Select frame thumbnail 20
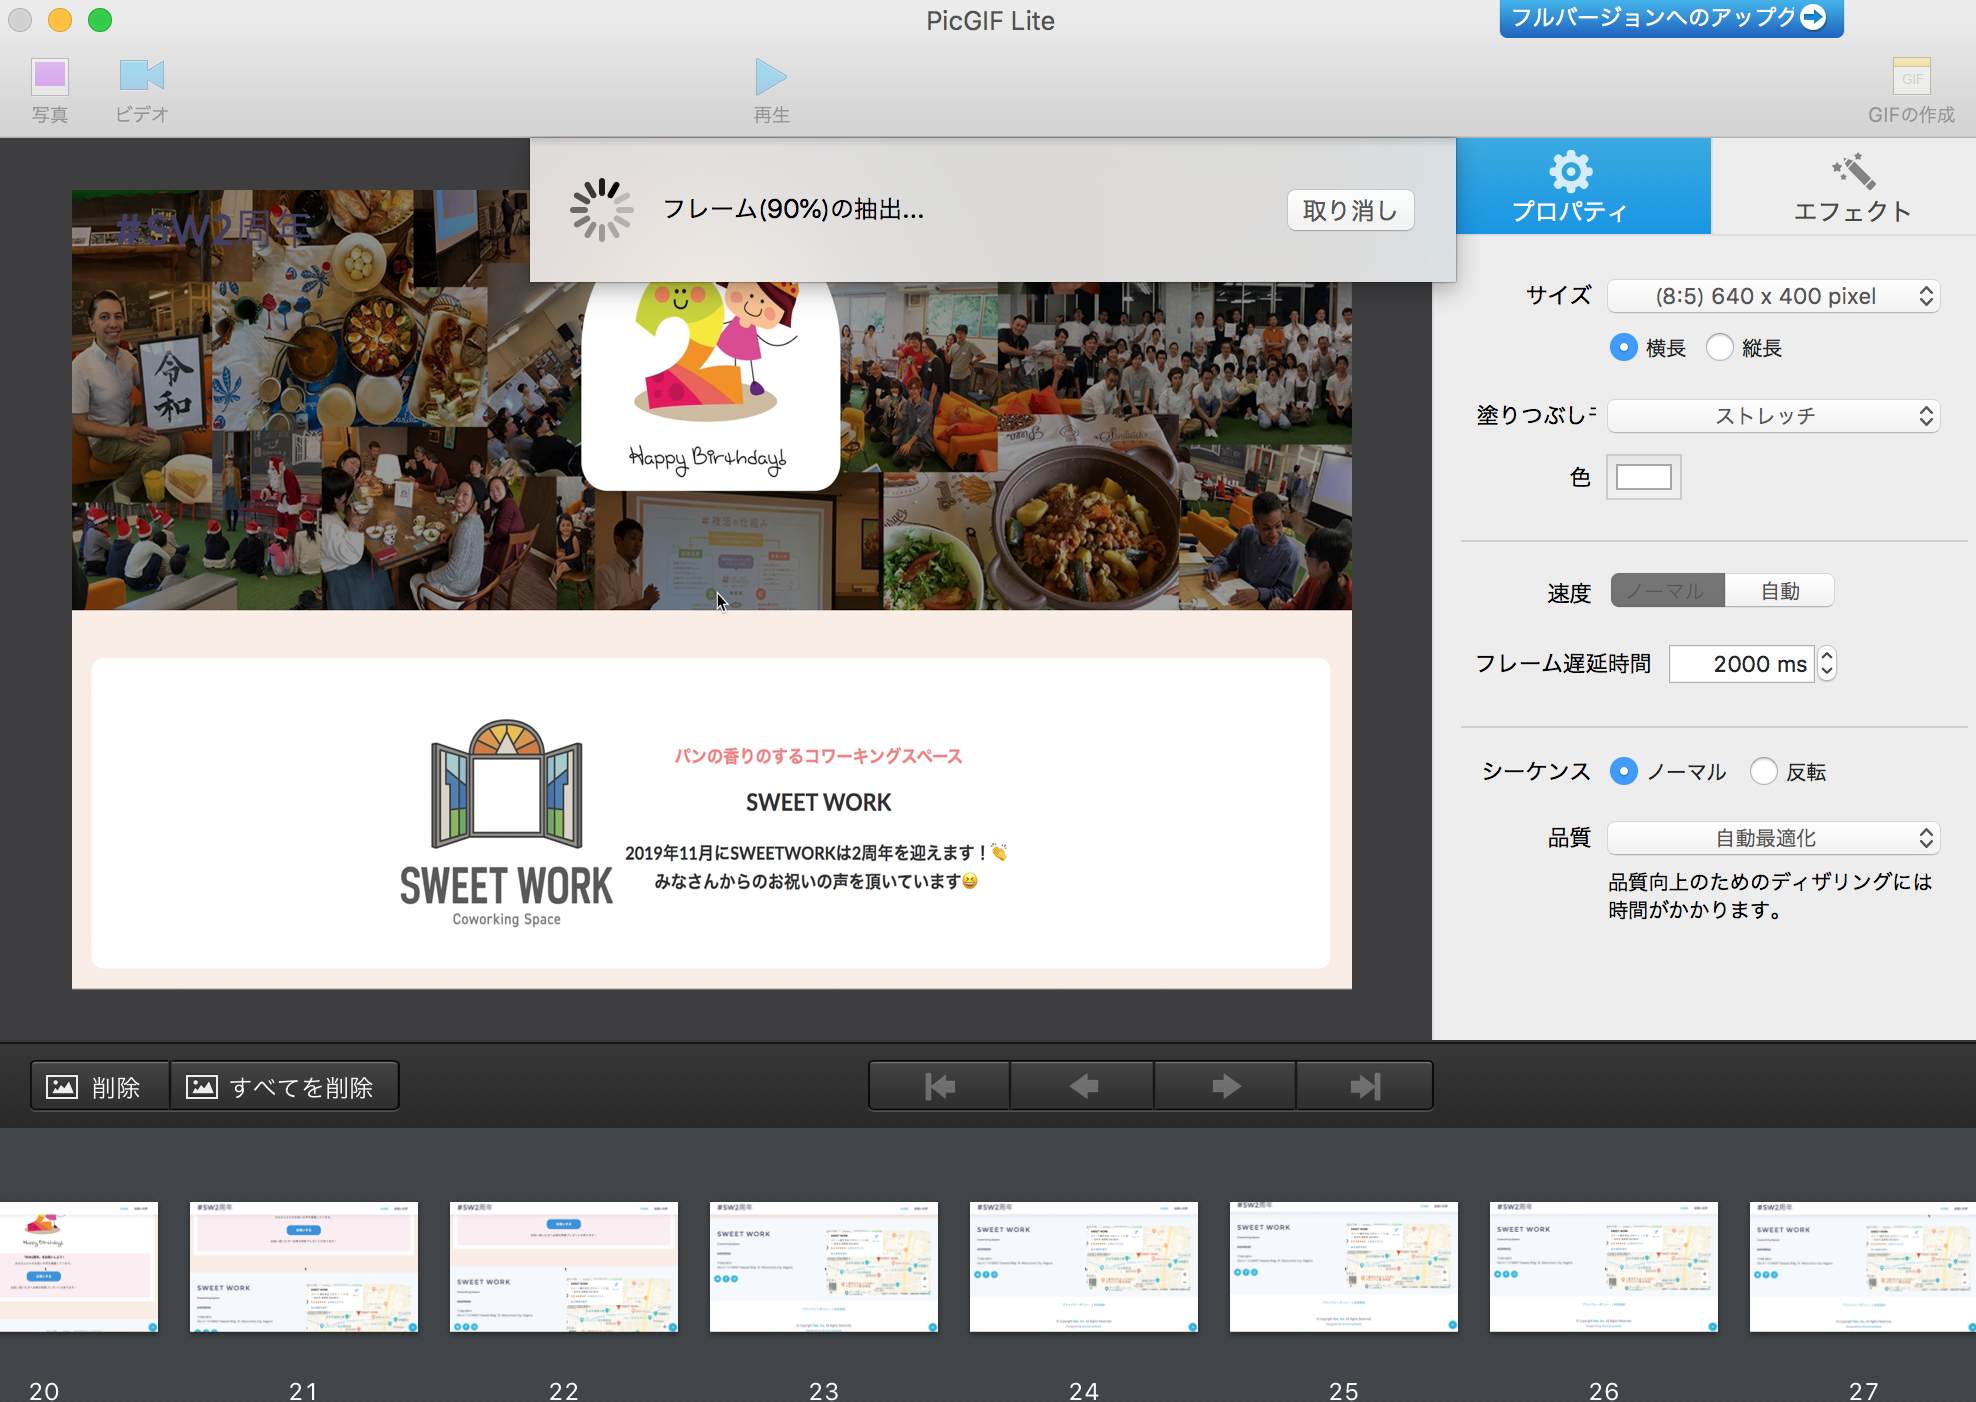Viewport: 1976px width, 1402px height. pyautogui.click(x=79, y=1267)
